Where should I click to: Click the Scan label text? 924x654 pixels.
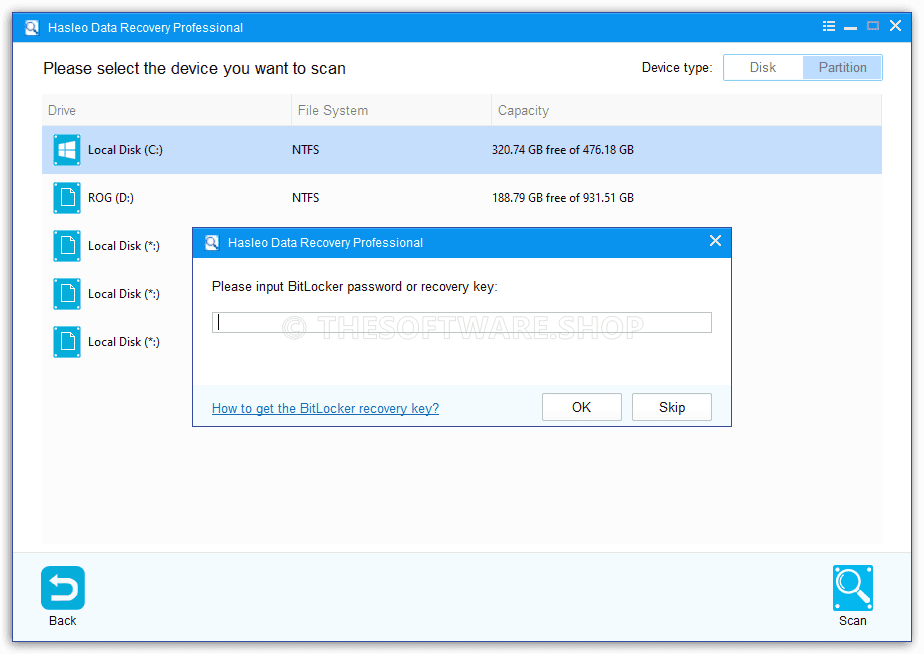point(852,620)
